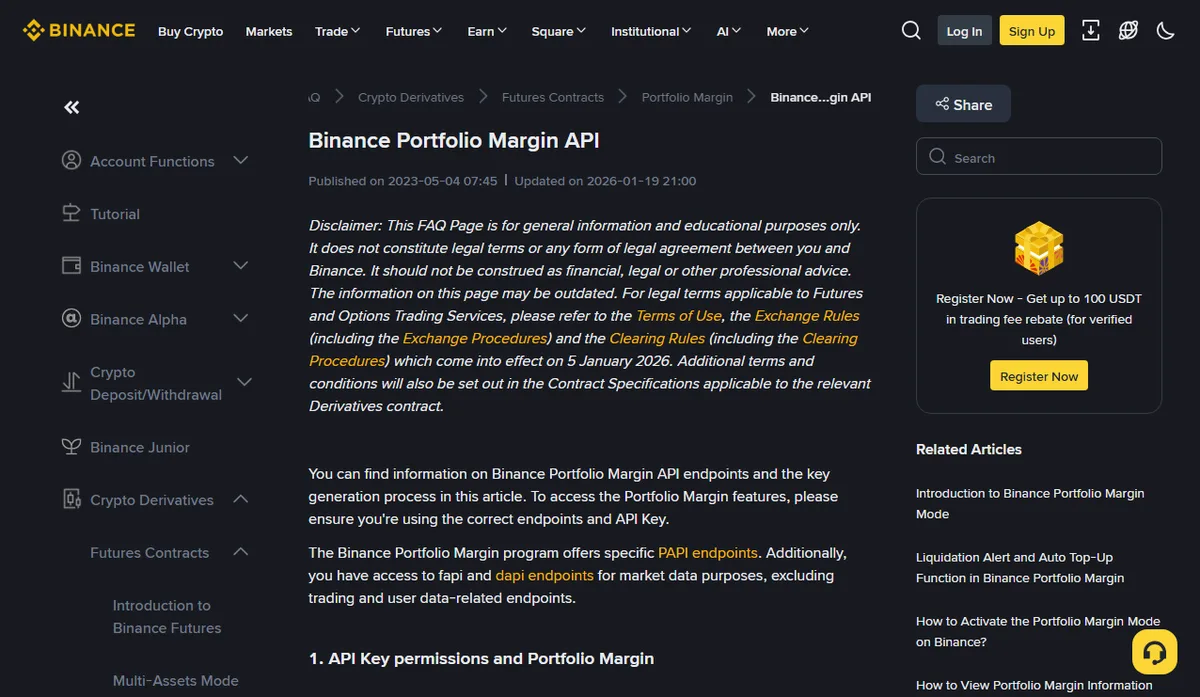
Task: Click the Crypto Derivatives icon
Action: point(71,499)
